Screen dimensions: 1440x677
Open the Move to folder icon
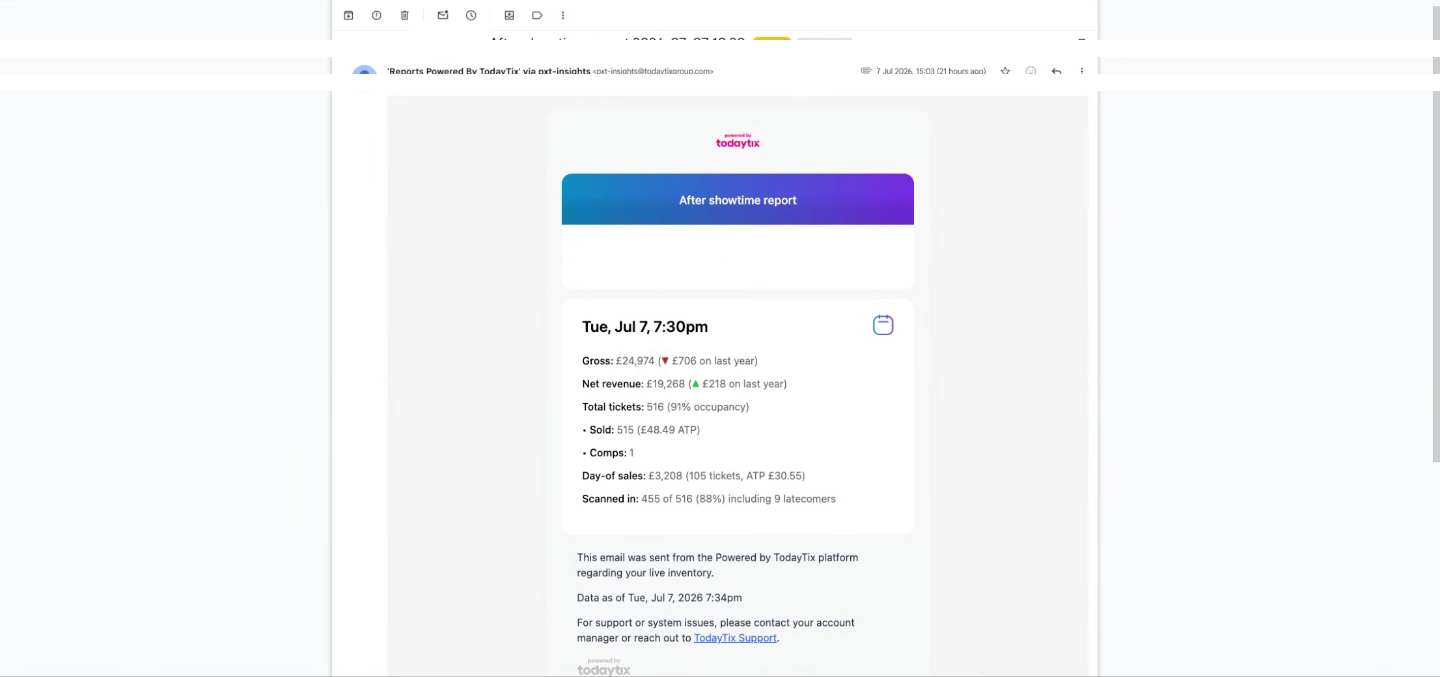509,15
